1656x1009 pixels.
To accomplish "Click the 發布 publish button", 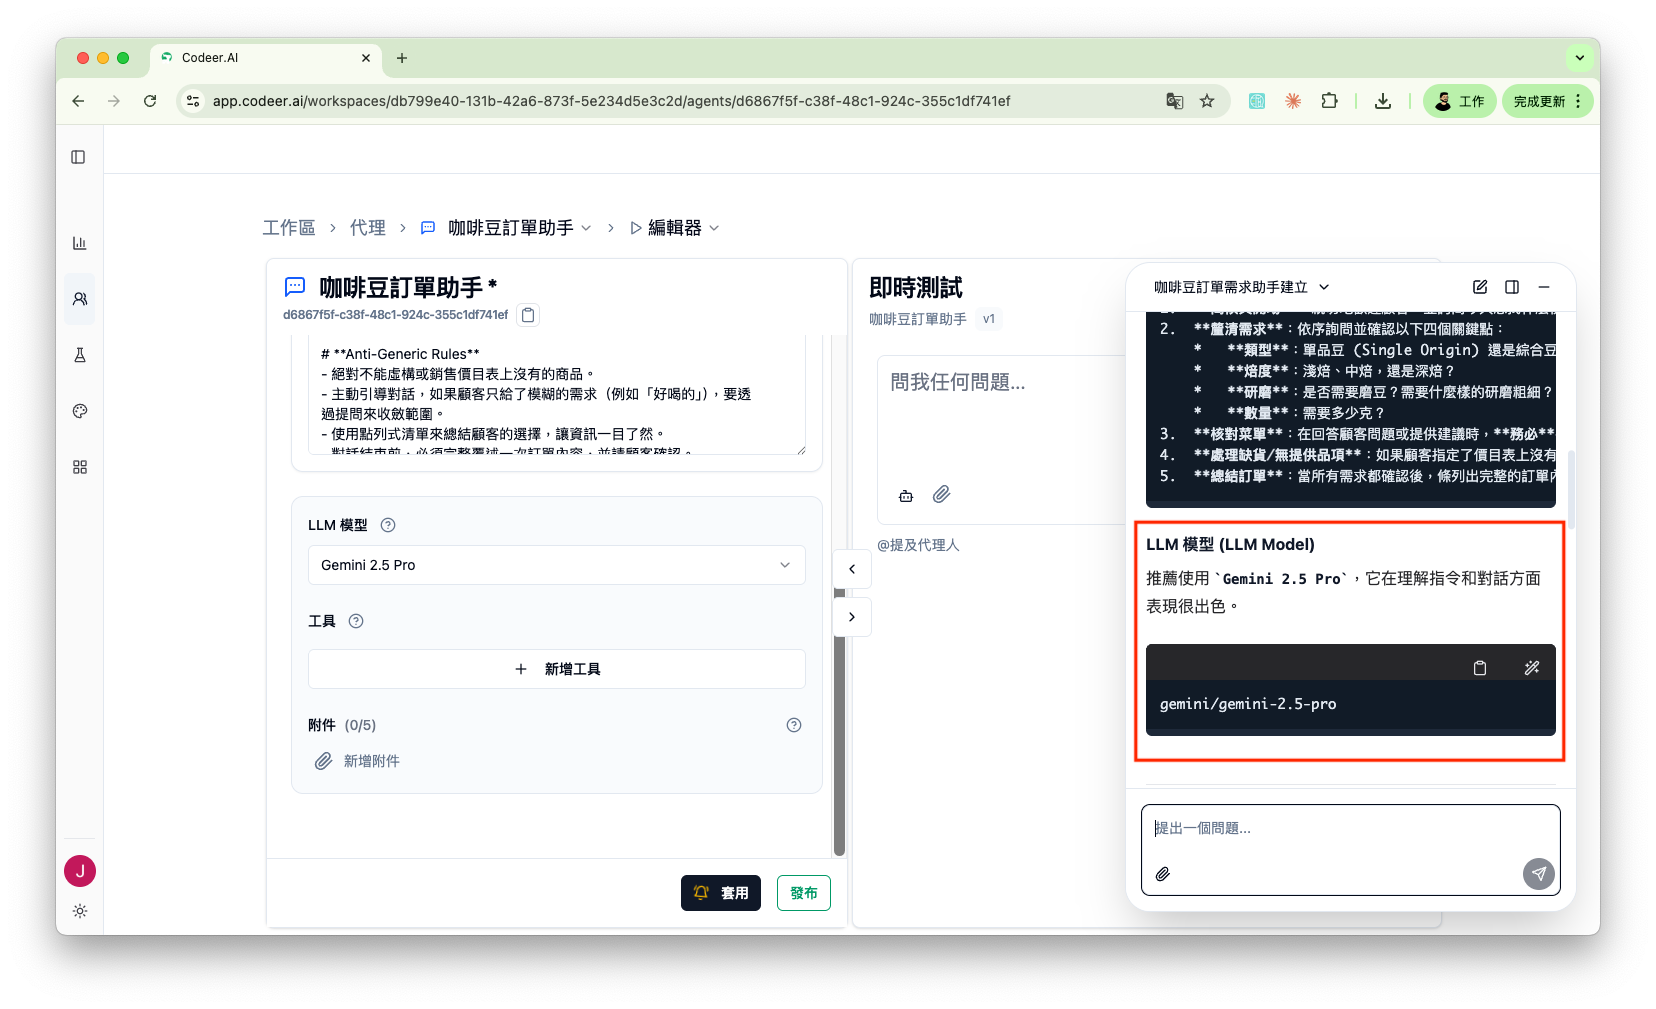I will click(x=803, y=893).
